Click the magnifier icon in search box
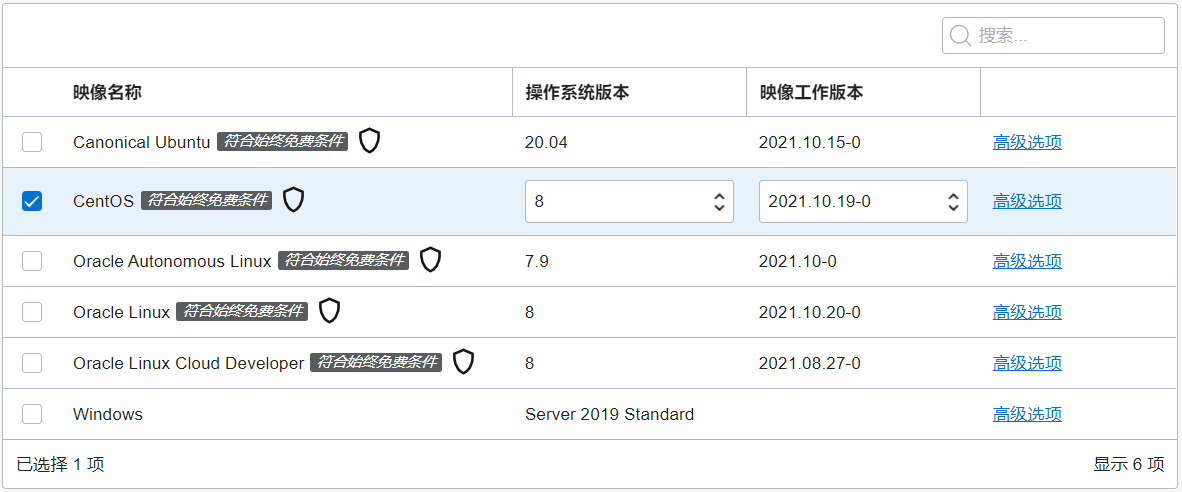The height and width of the screenshot is (492, 1182). pos(960,35)
